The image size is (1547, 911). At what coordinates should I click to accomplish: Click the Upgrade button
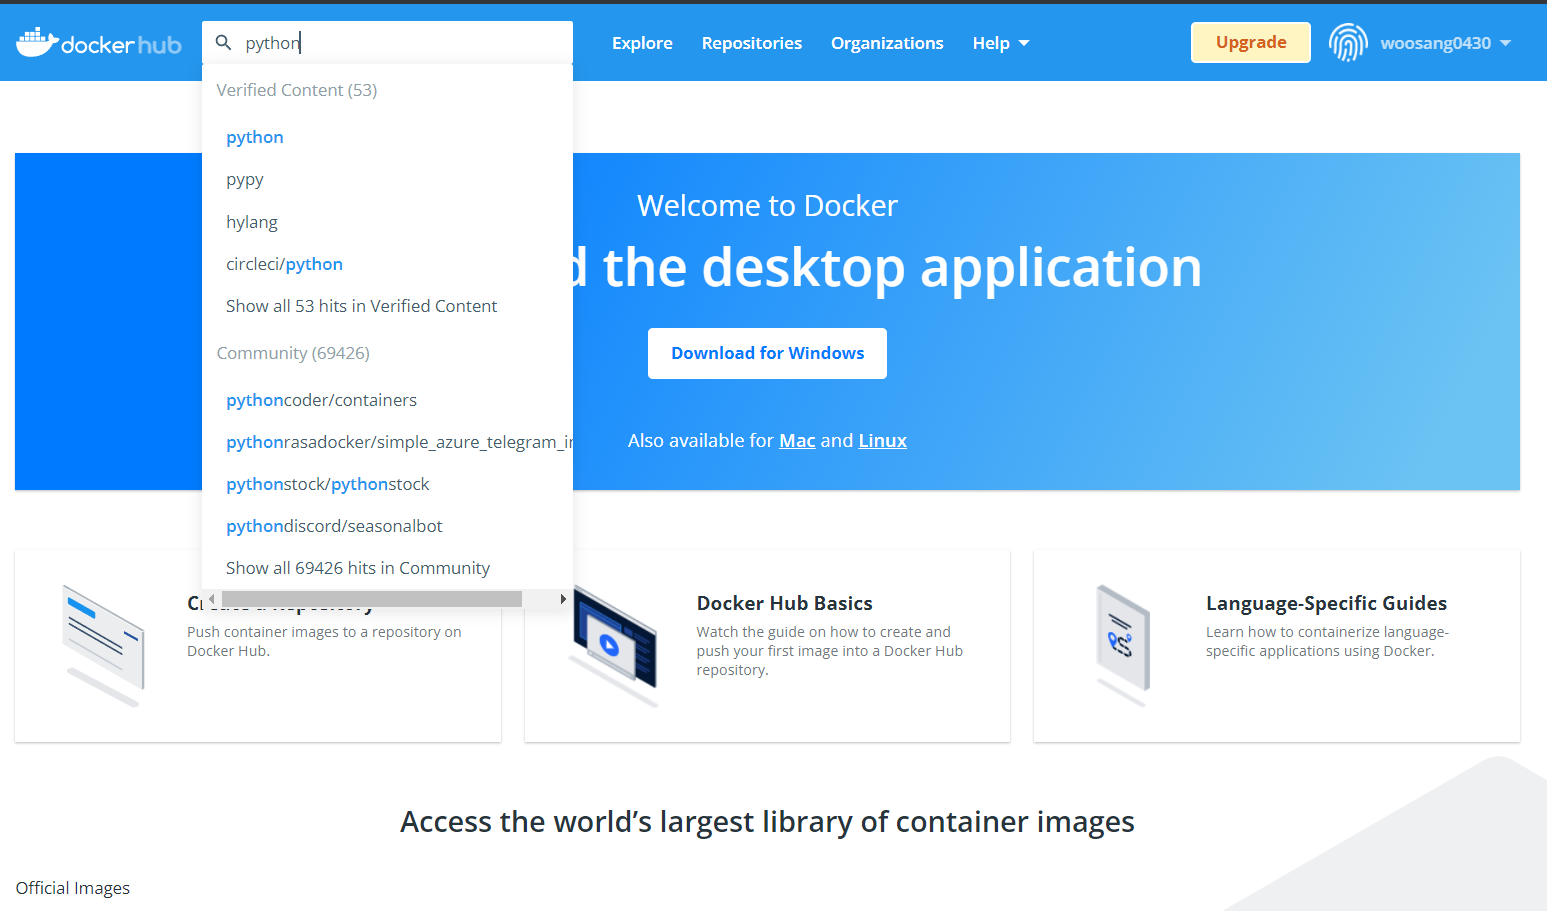click(1251, 42)
